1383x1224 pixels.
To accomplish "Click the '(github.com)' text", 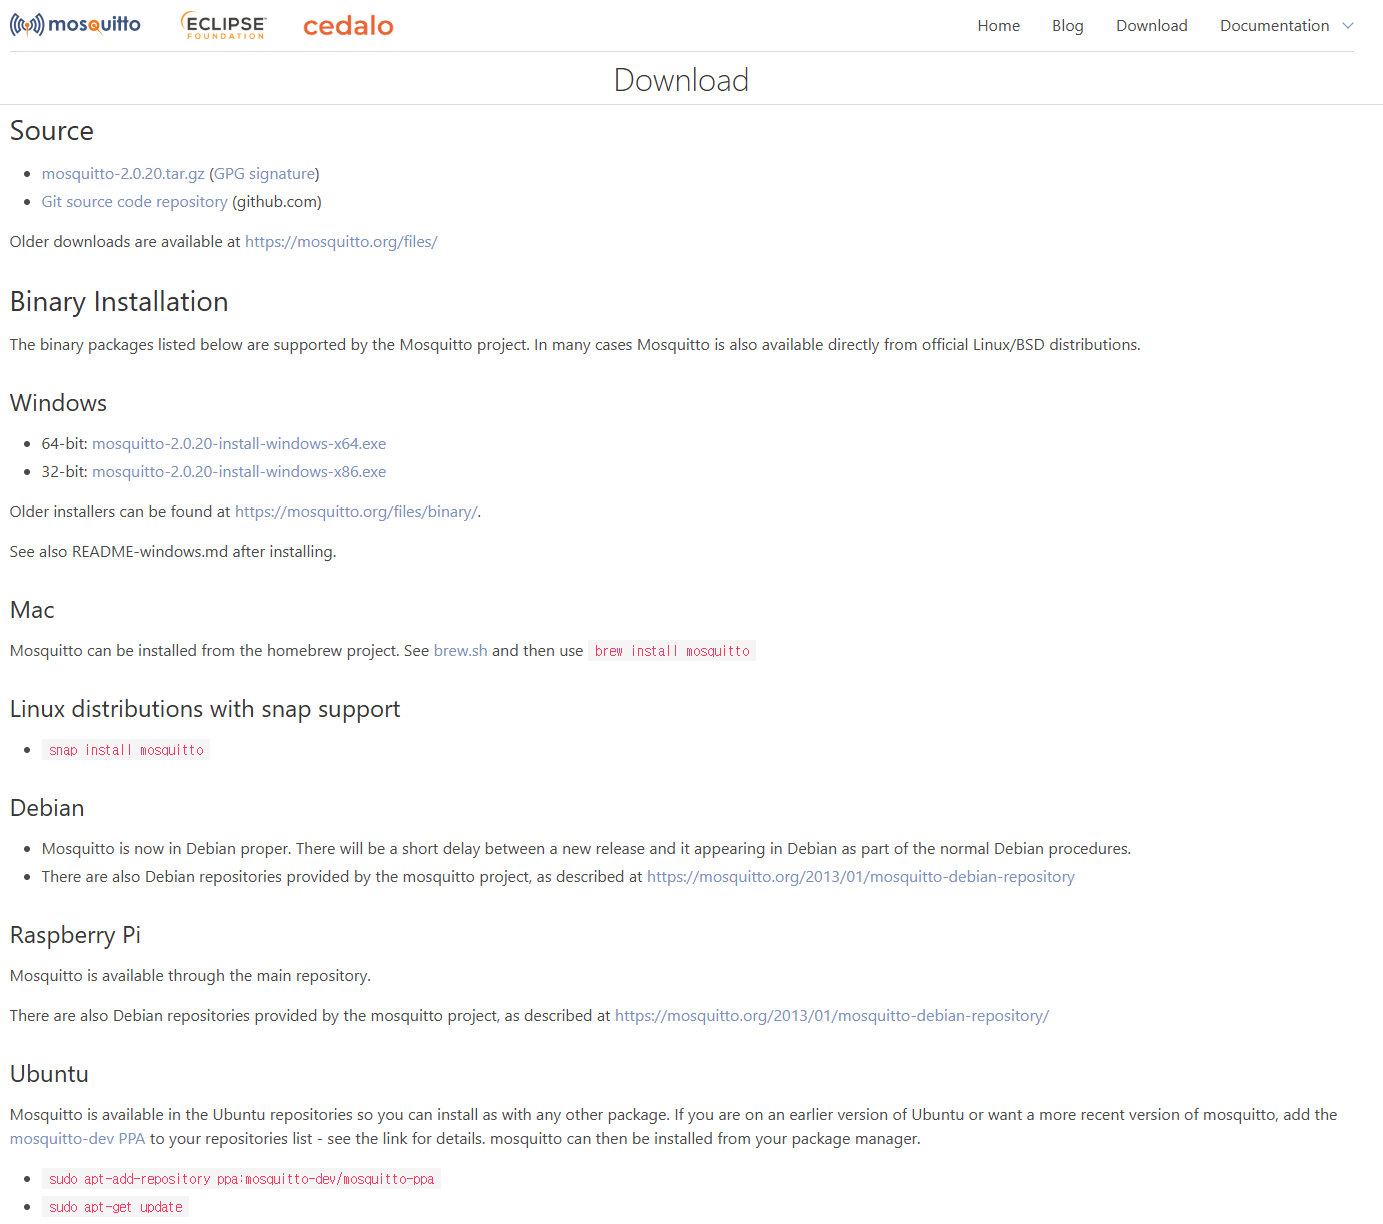I will click(277, 202).
